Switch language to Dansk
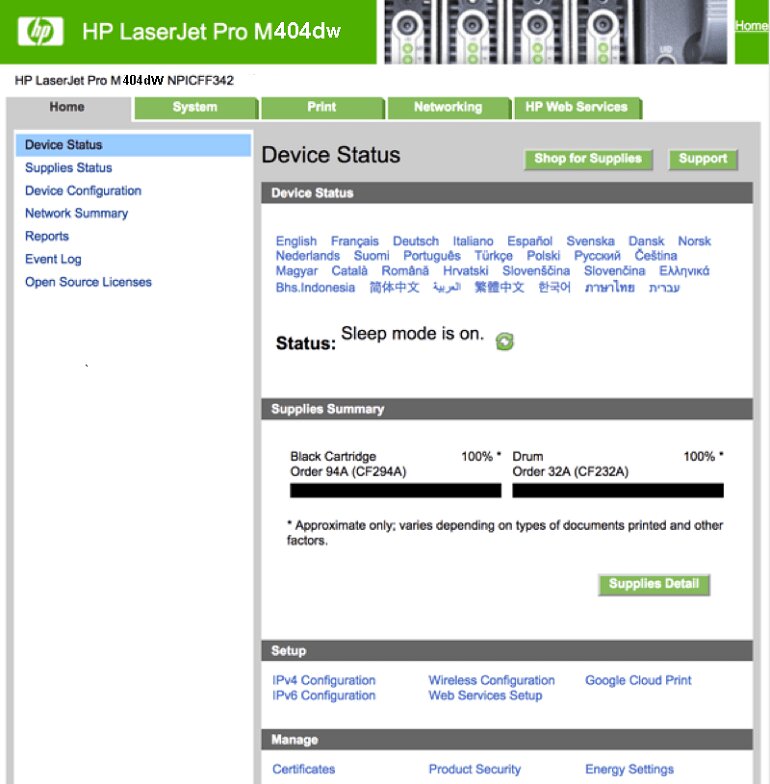The width and height of the screenshot is (770, 784). pos(646,241)
